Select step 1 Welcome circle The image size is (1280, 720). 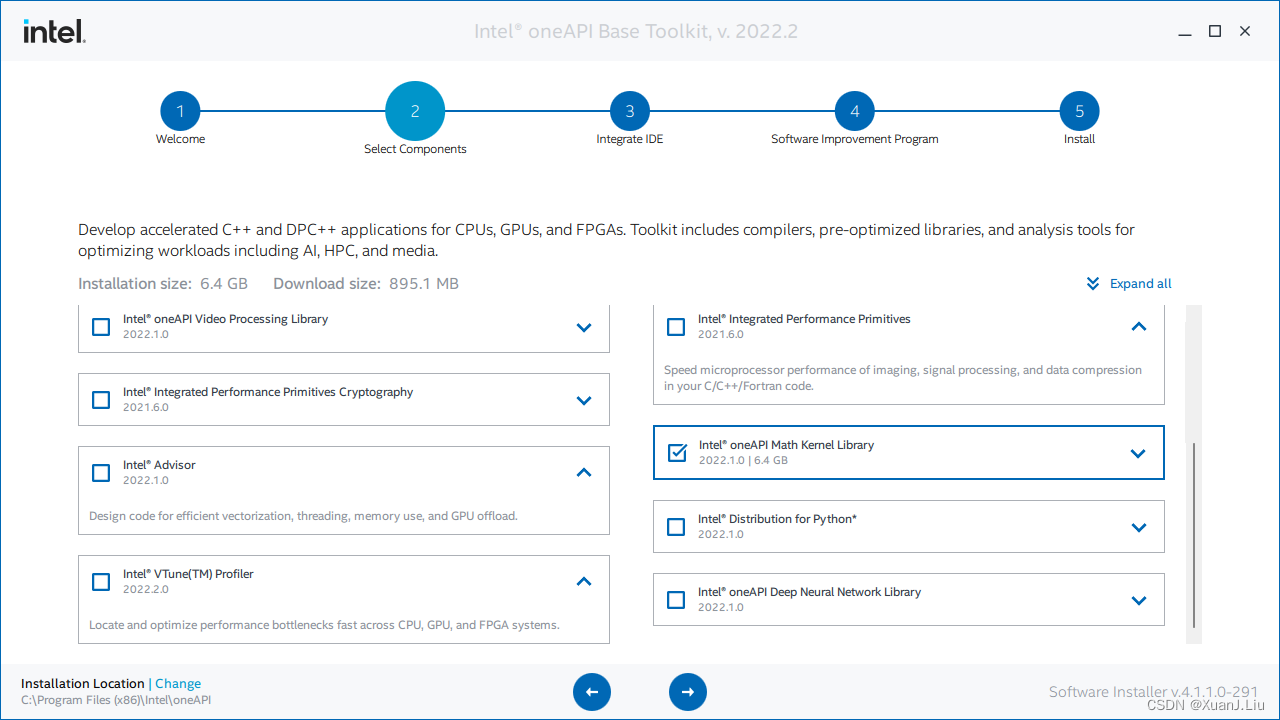click(x=180, y=110)
